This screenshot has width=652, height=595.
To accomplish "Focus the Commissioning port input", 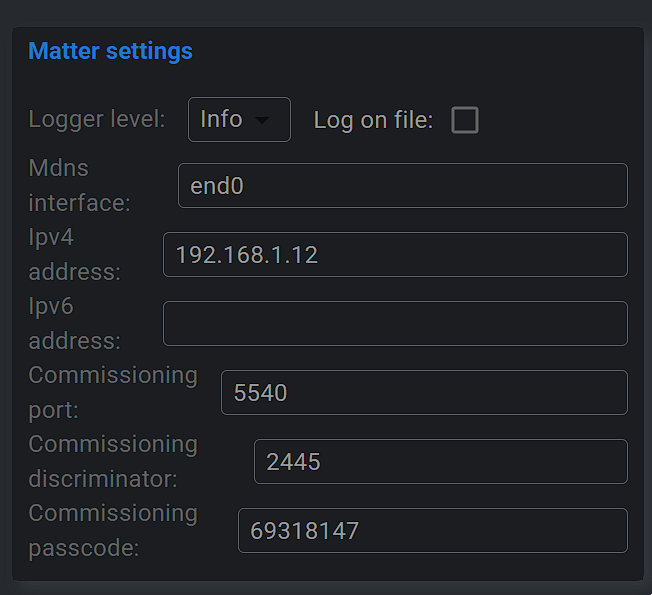I will tap(424, 393).
